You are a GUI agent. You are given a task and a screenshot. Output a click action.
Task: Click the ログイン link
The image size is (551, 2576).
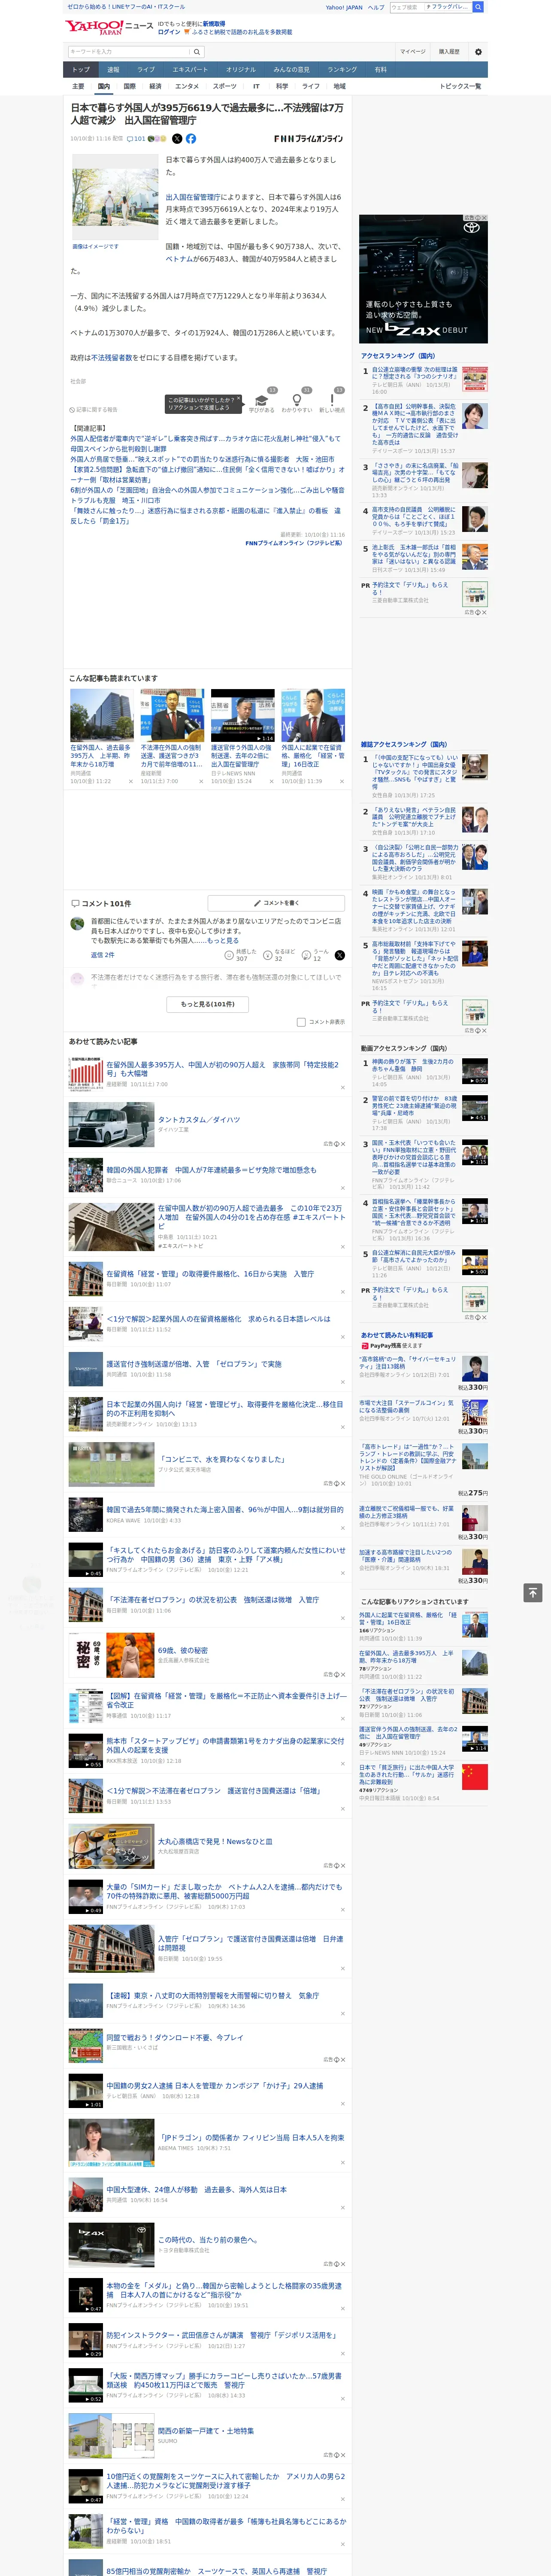pos(169,32)
